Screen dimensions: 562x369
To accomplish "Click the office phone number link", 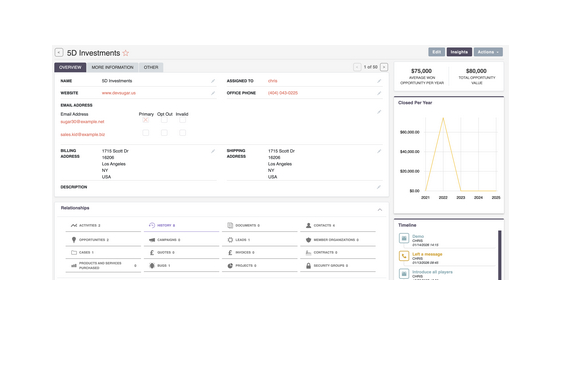I will tap(283, 93).
